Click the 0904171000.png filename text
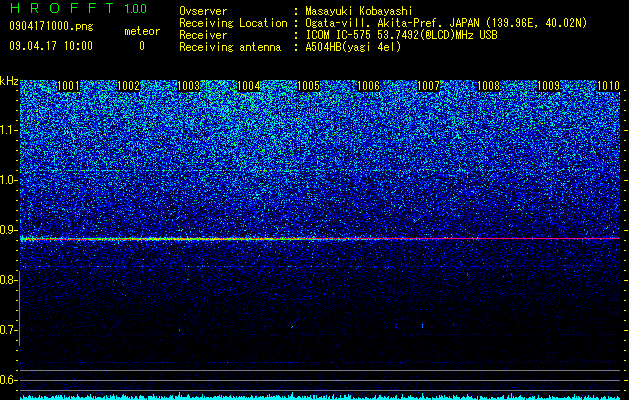 pos(51,26)
